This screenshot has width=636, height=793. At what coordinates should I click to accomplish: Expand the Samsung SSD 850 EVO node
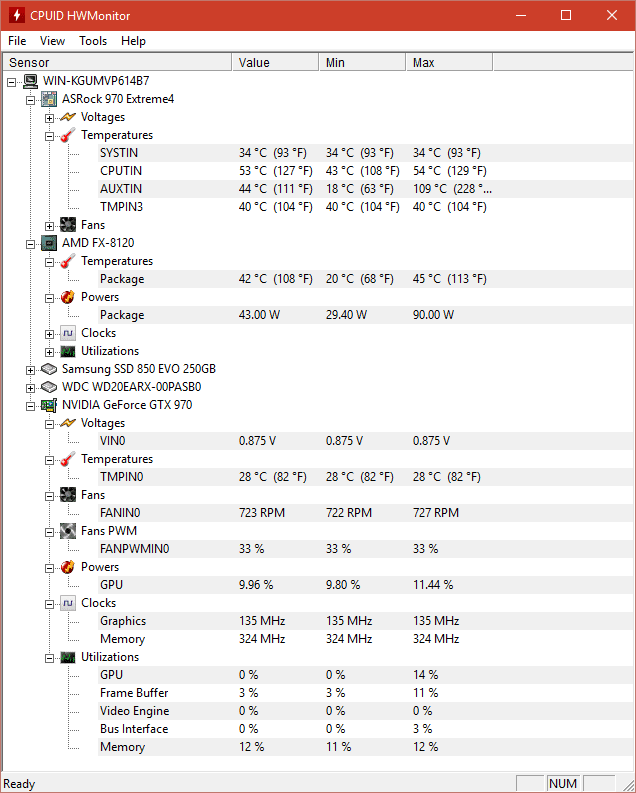tap(31, 369)
